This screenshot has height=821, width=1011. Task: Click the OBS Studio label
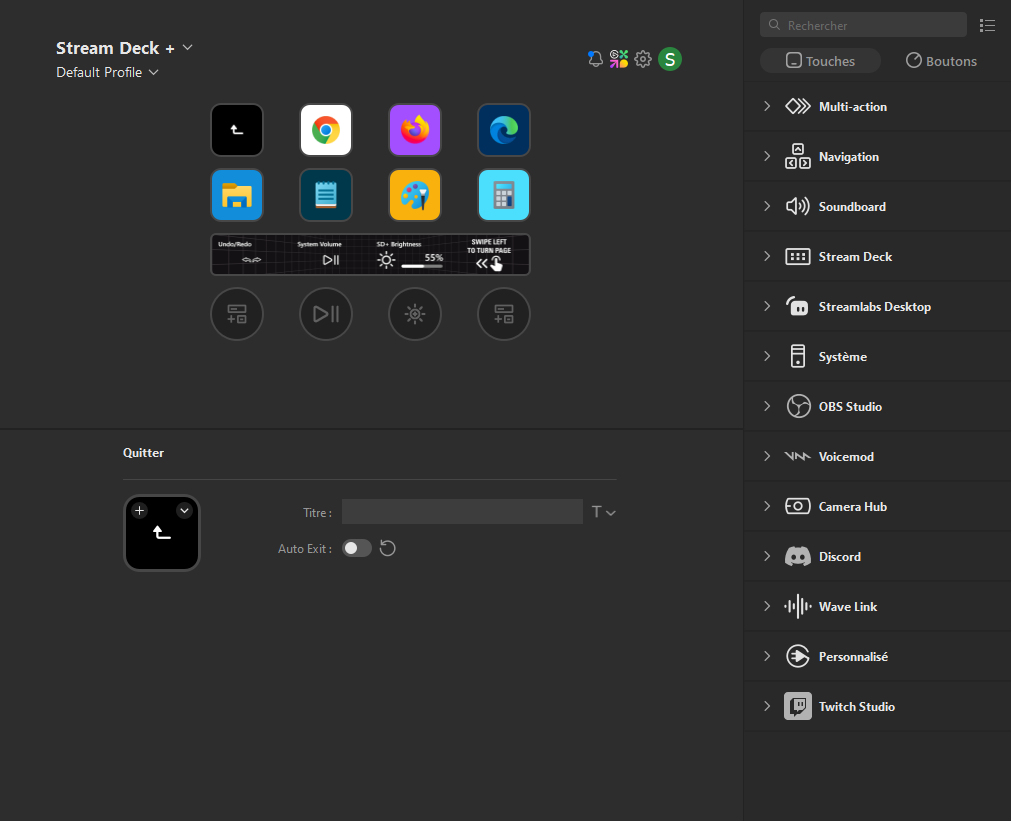click(850, 406)
